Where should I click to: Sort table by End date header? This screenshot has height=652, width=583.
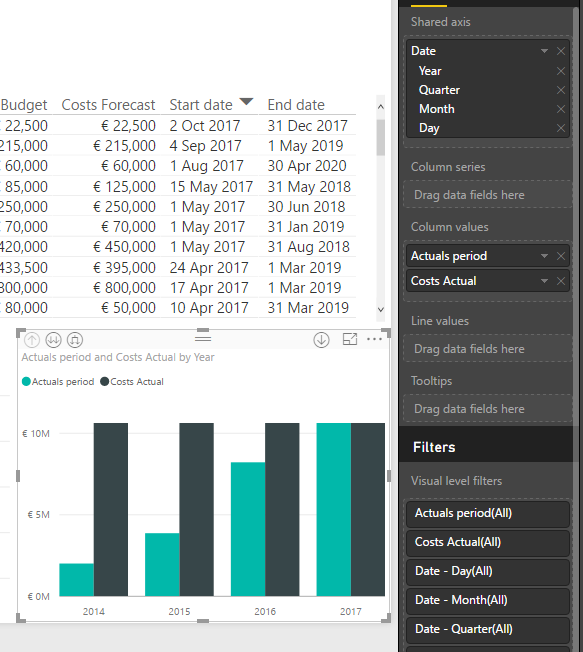296,105
